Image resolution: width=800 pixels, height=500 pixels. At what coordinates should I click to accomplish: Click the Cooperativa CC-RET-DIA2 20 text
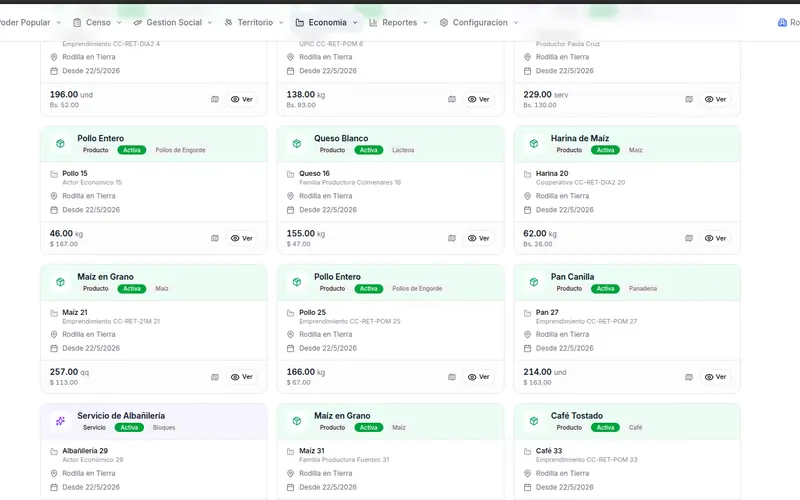[580, 182]
